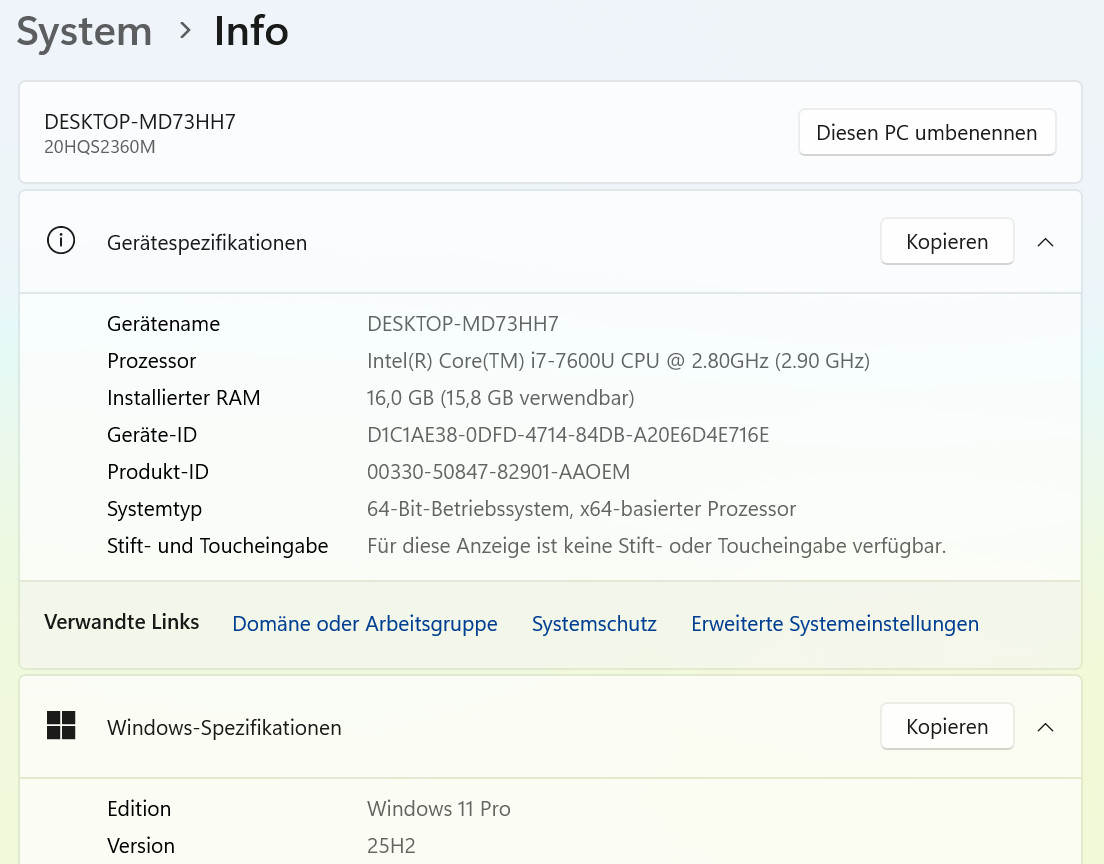Click the Gerätespezifikationen section header text
Image resolution: width=1104 pixels, height=864 pixels.
pos(207,243)
